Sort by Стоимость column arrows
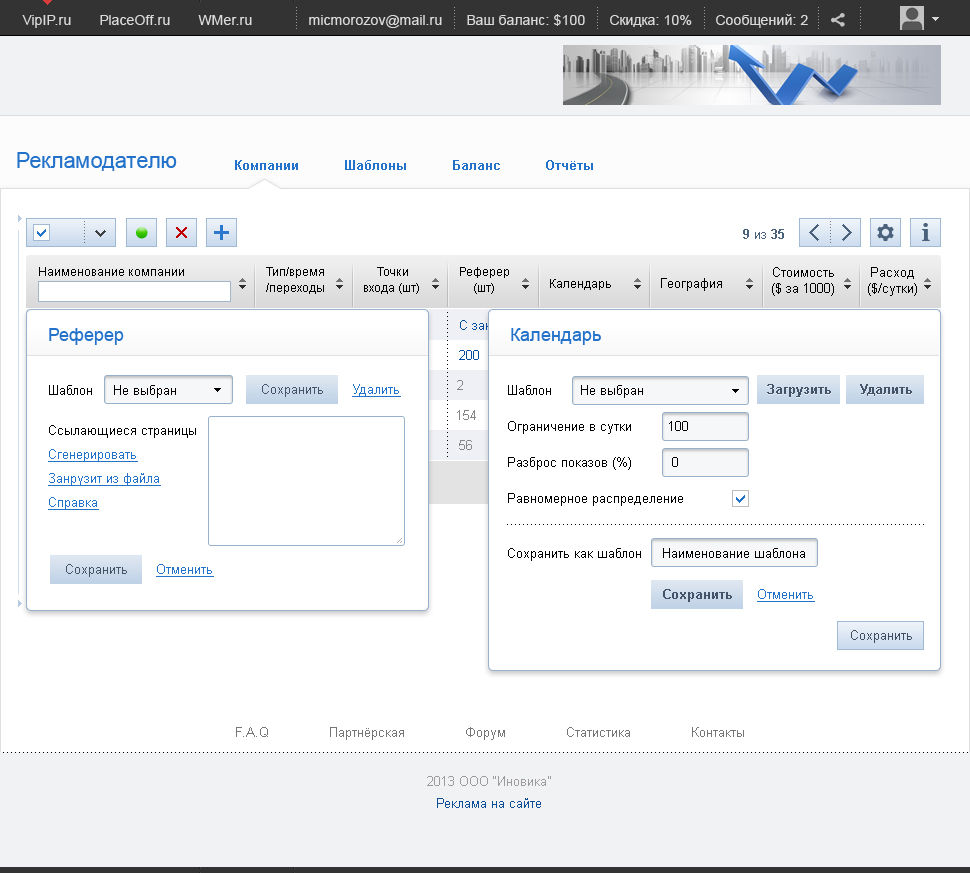This screenshot has height=873, width=970. point(848,284)
